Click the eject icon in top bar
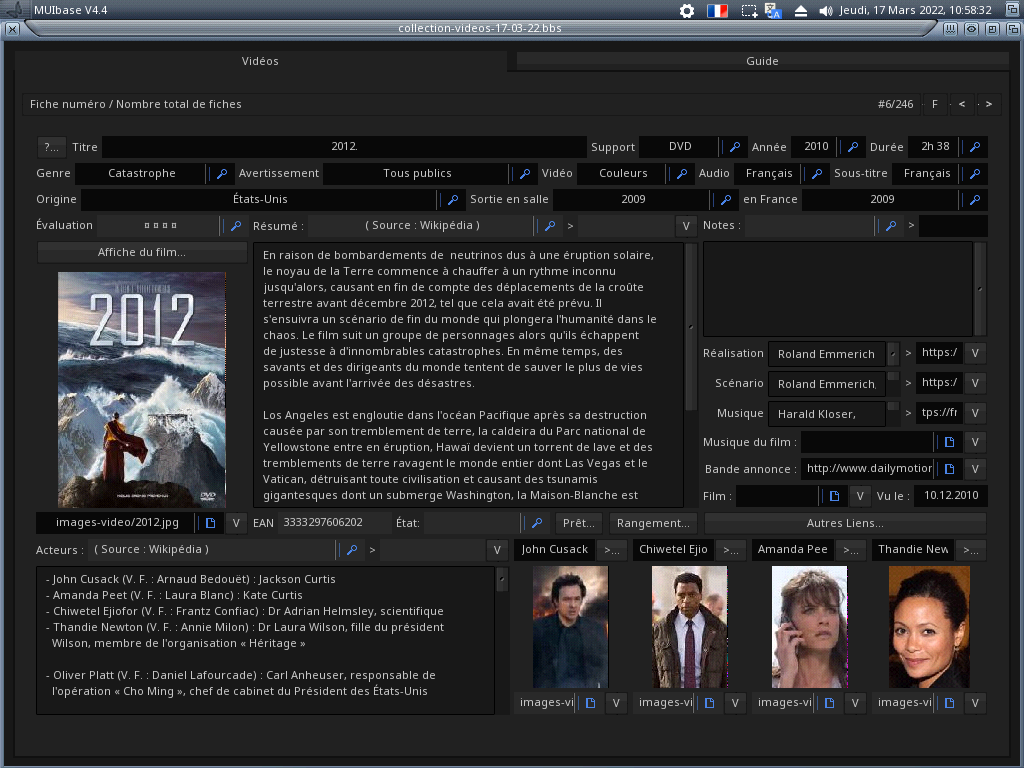This screenshot has height=768, width=1024. (801, 10)
